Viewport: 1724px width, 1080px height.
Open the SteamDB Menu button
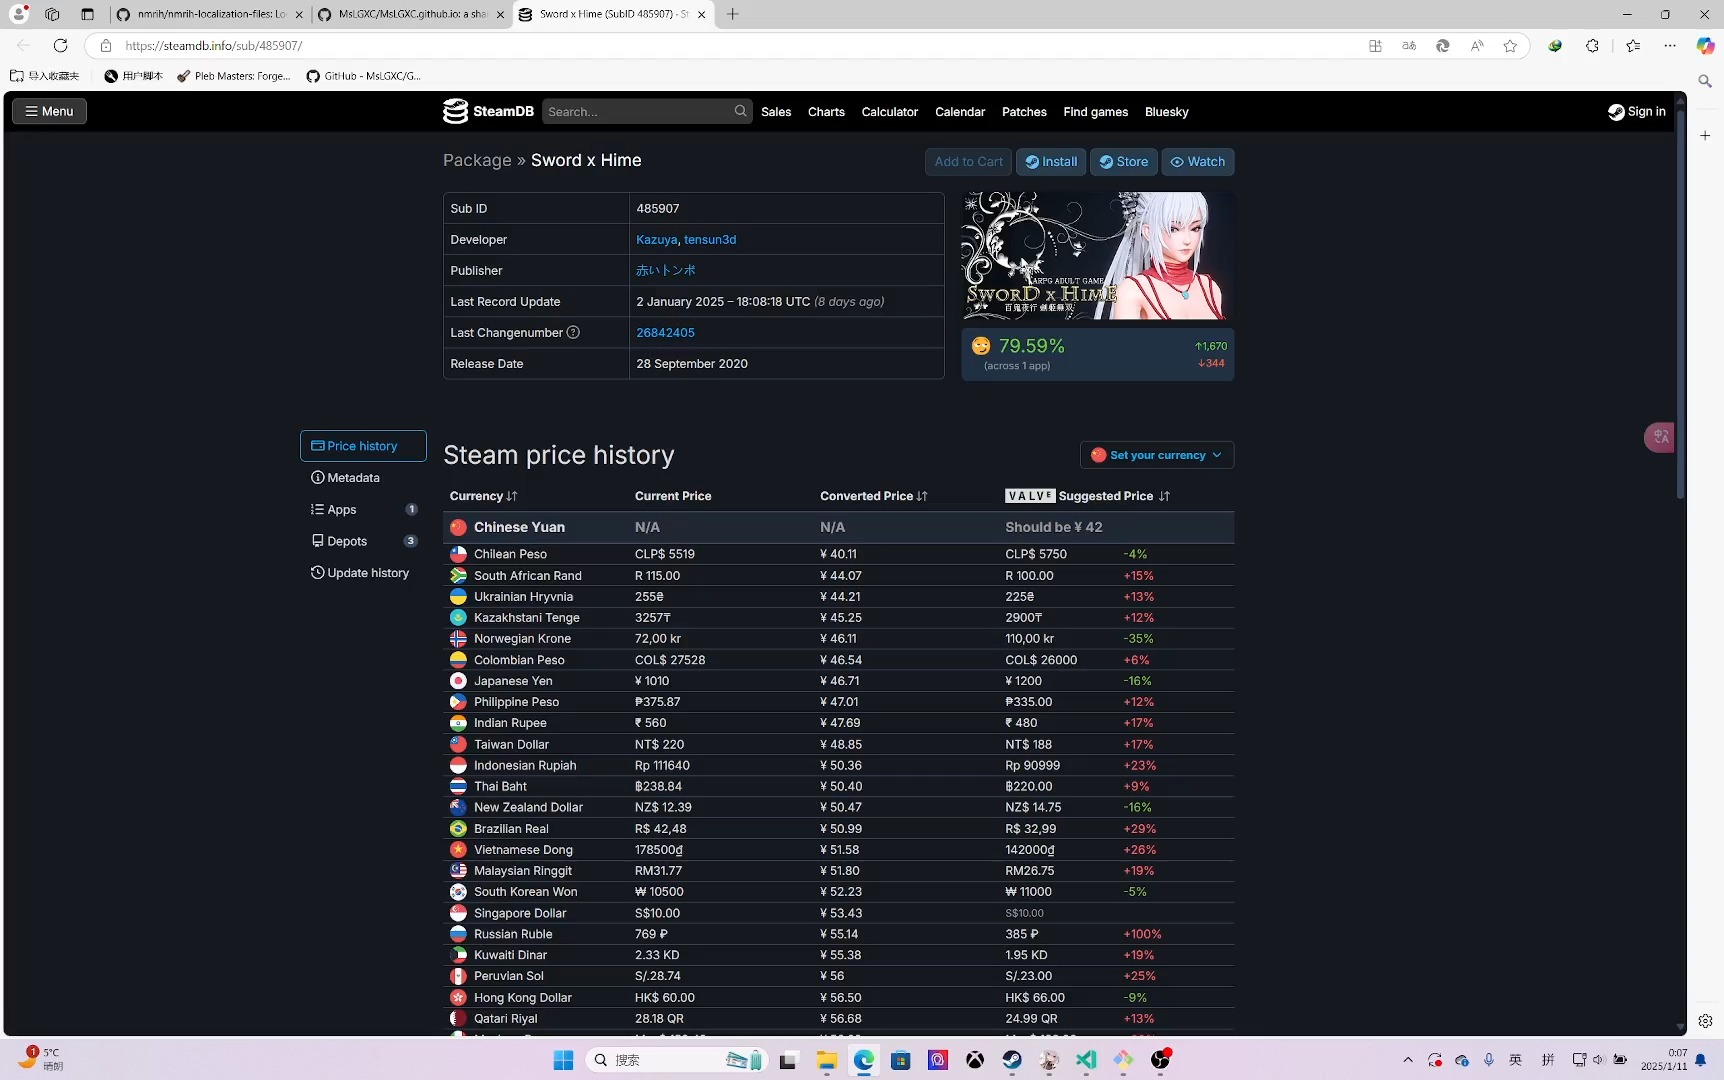click(x=49, y=111)
